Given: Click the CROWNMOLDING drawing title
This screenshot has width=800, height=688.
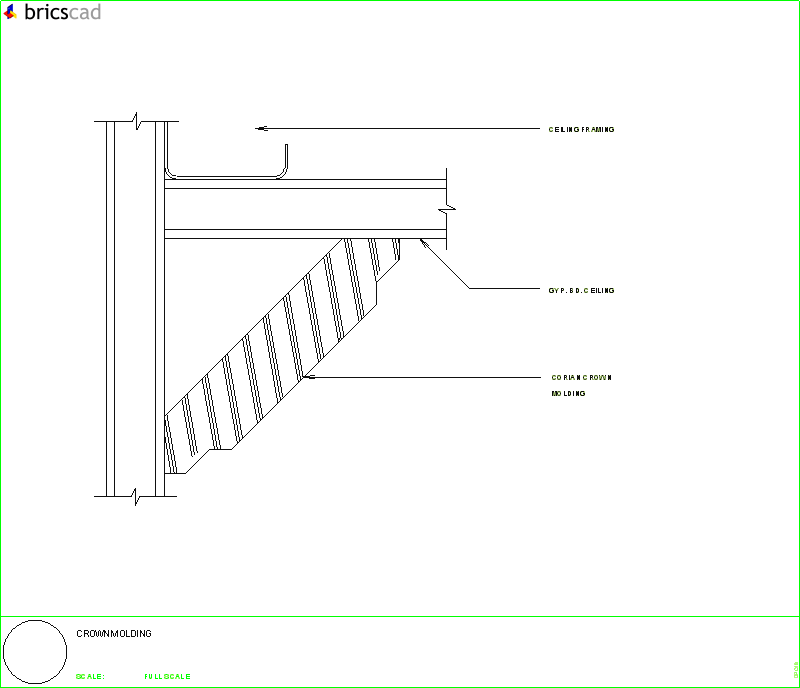Looking at the screenshot, I should tap(114, 633).
